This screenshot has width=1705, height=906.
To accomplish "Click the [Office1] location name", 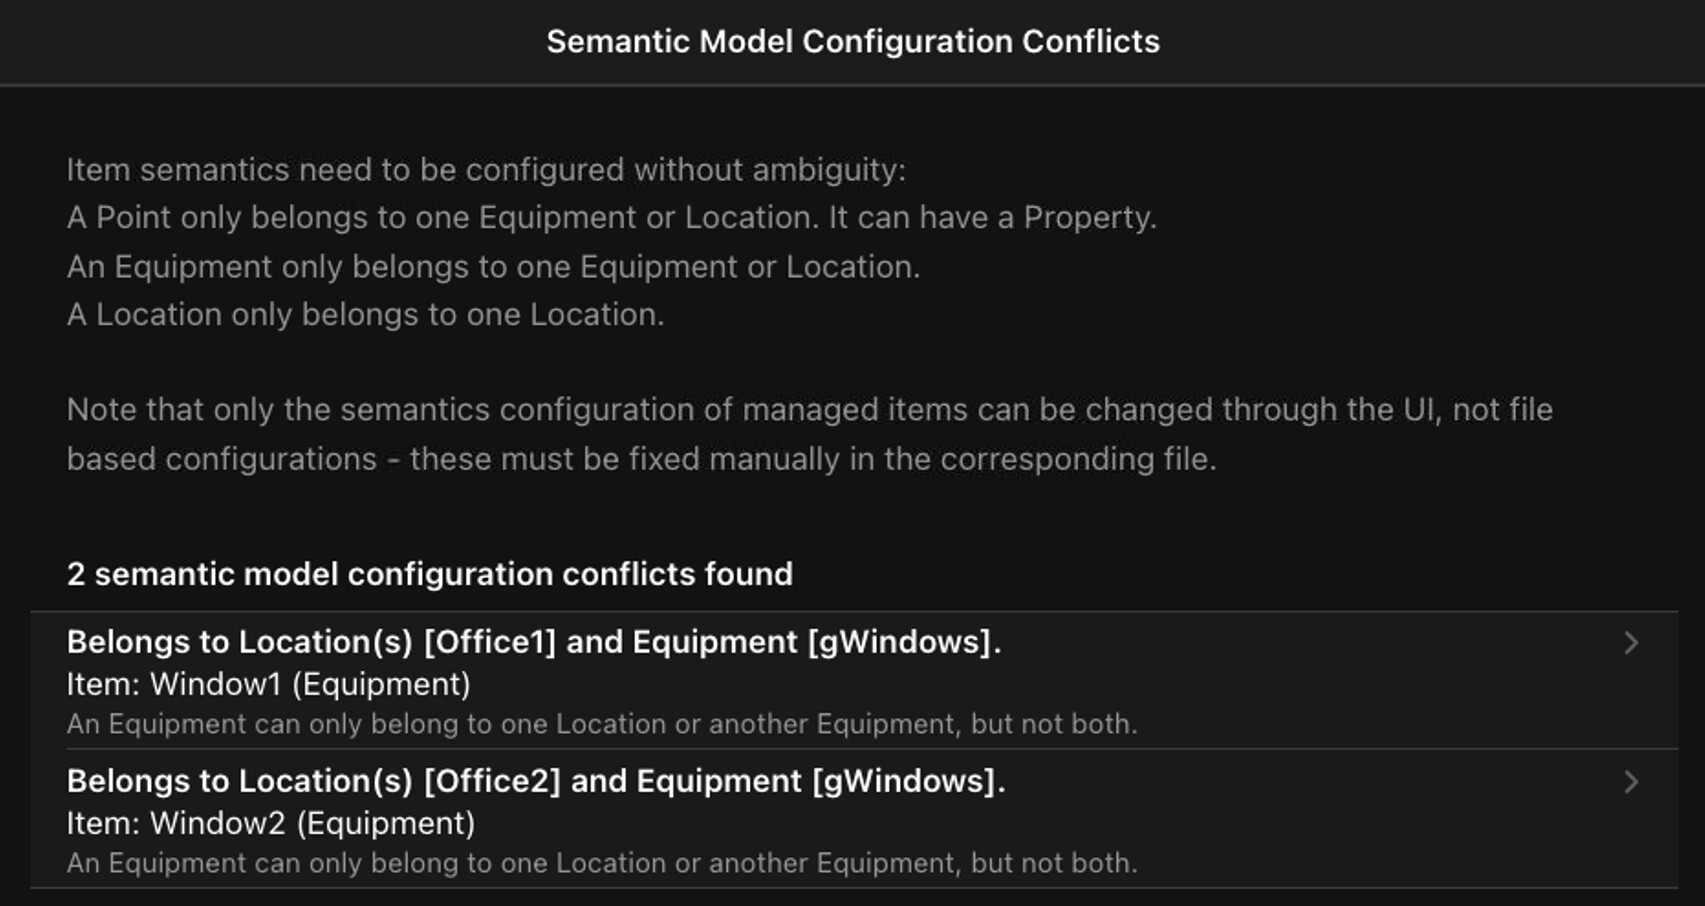I will 490,642.
